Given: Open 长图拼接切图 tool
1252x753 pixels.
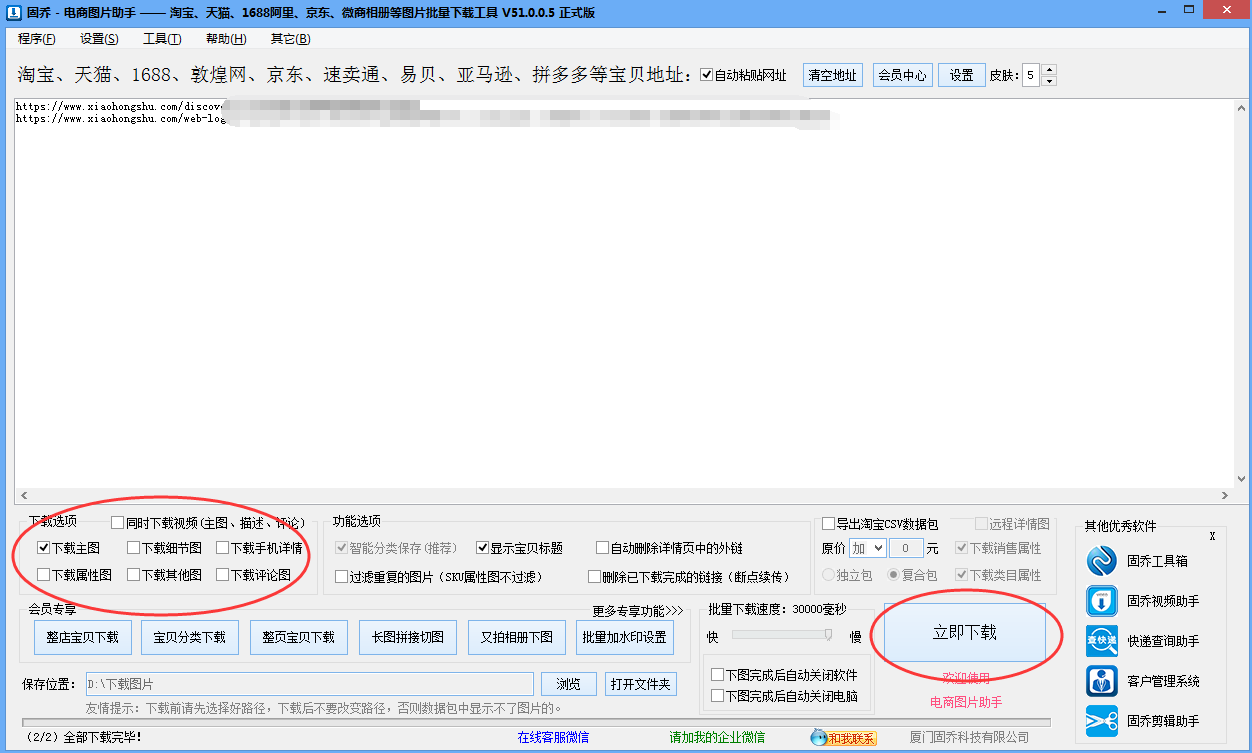Looking at the screenshot, I should coord(408,637).
